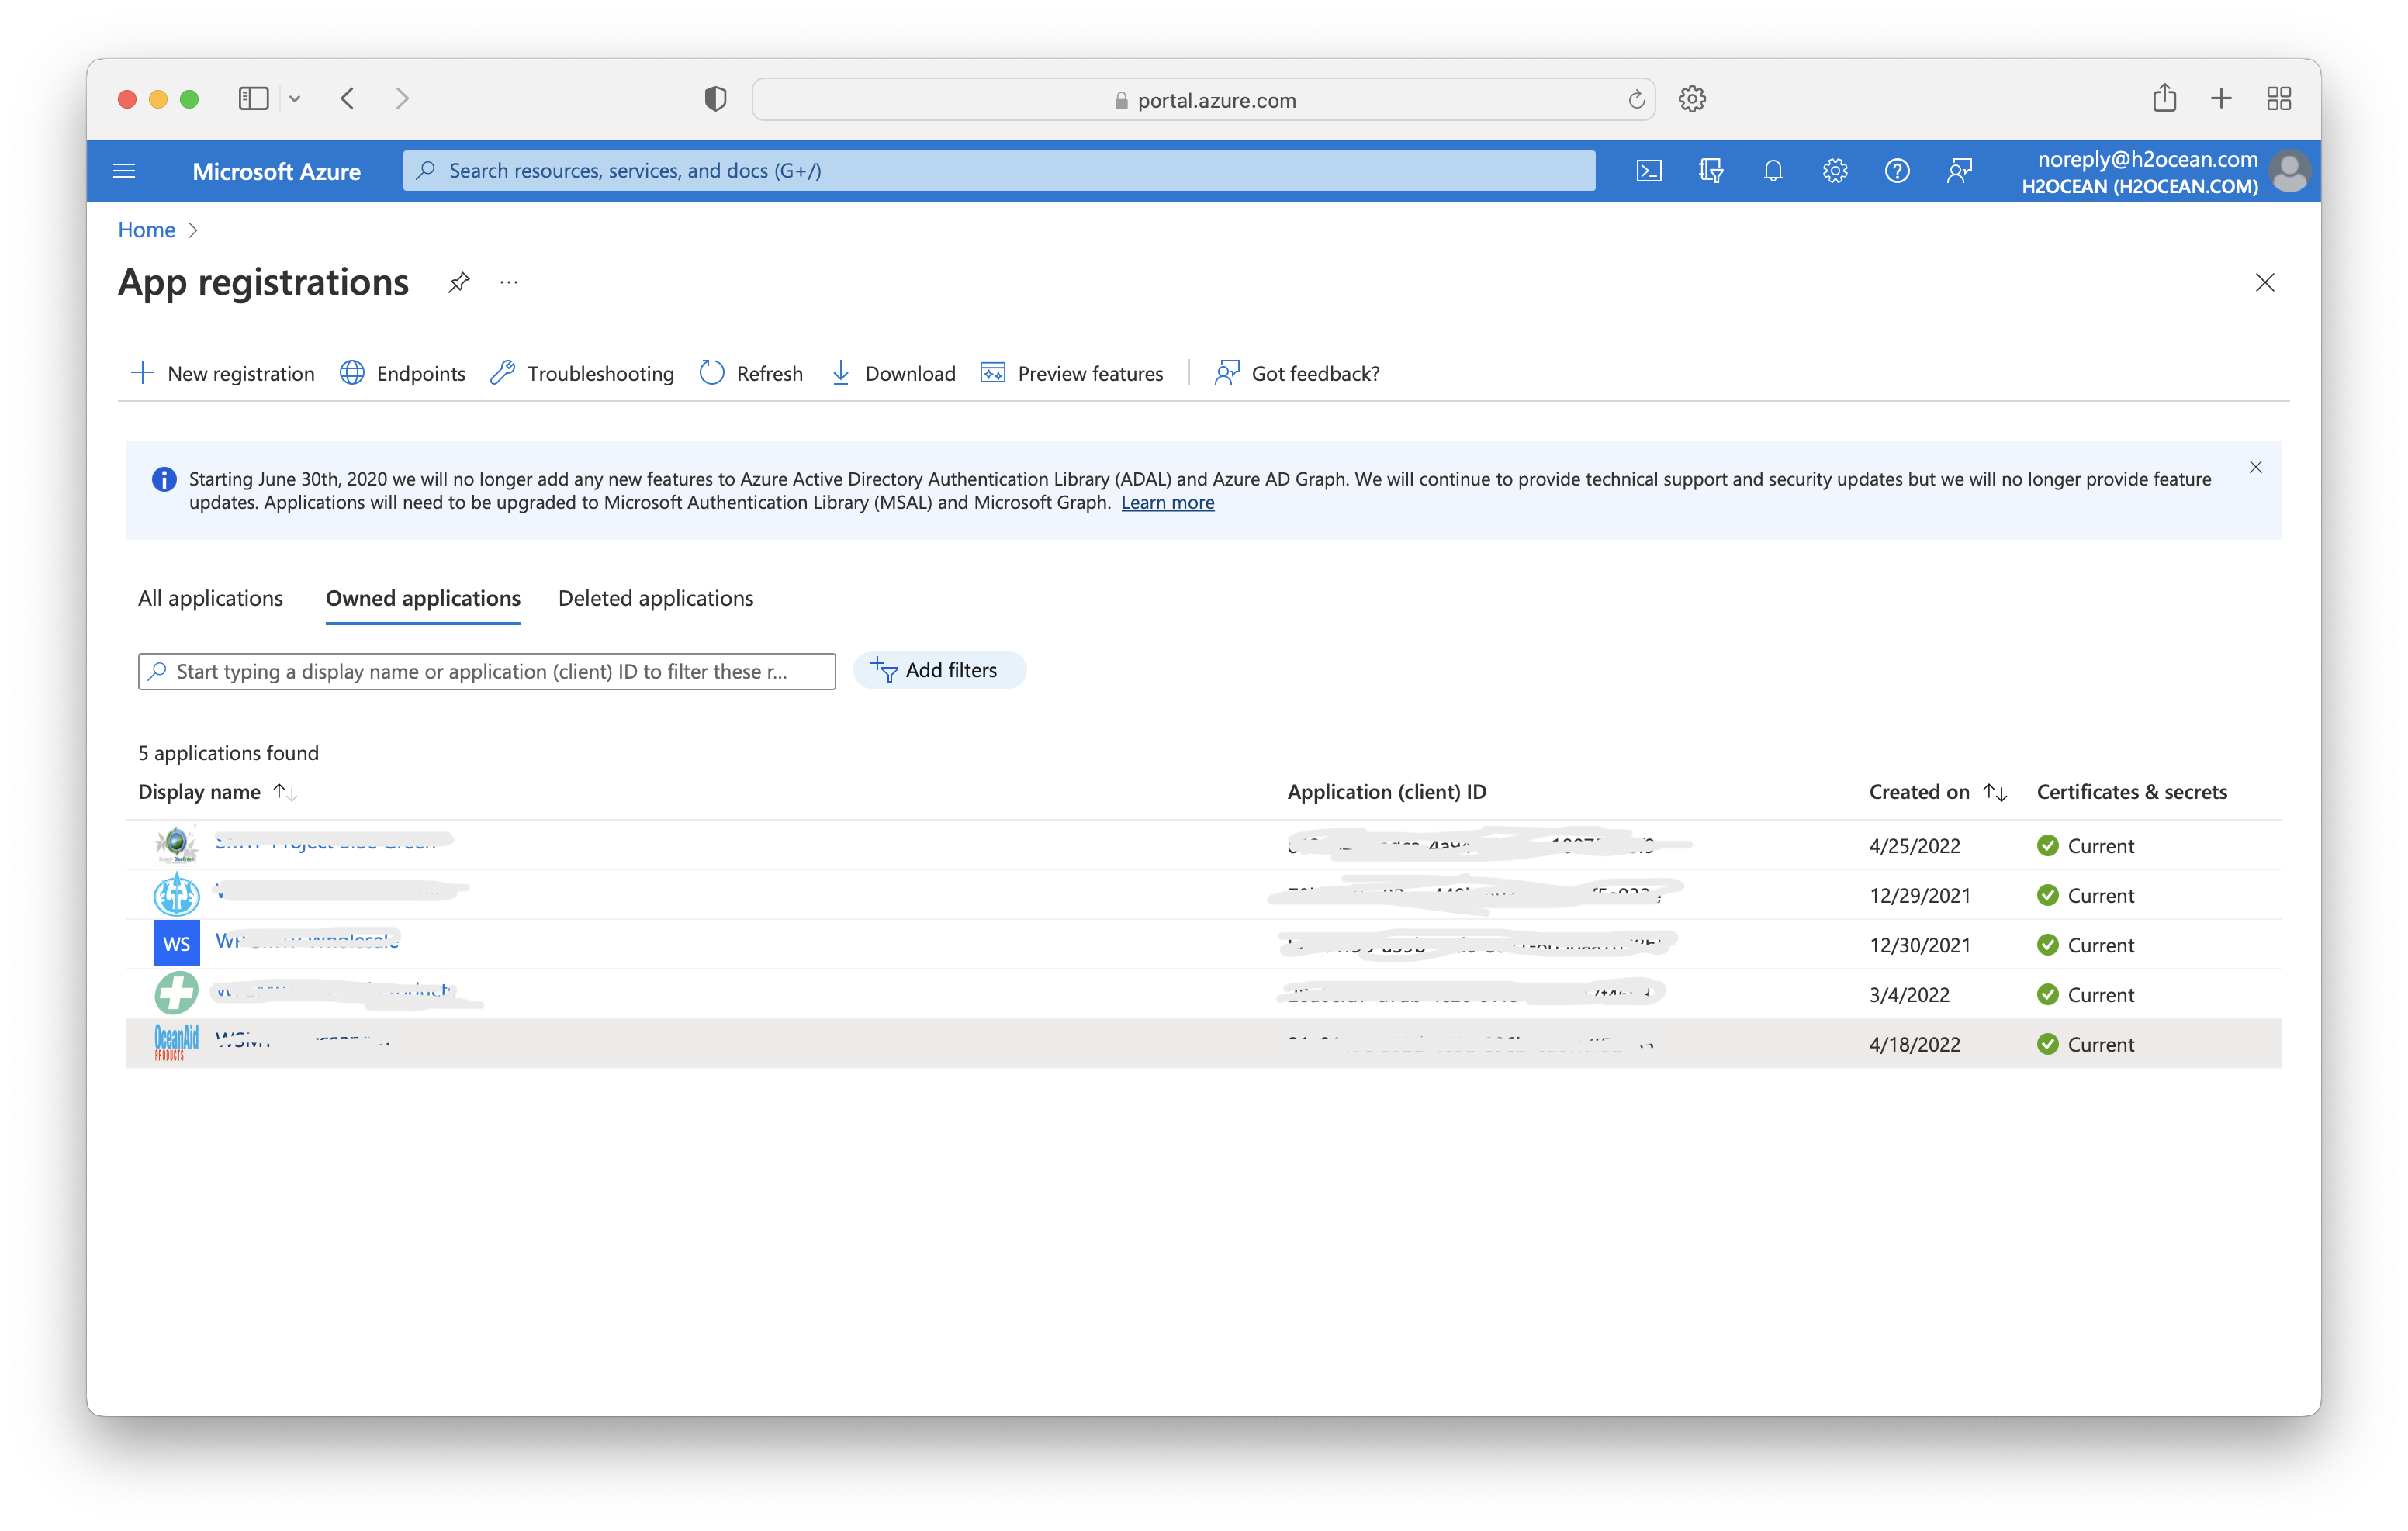Open Endpoints
Screen dimensions: 2408x1531
[x=402, y=373]
